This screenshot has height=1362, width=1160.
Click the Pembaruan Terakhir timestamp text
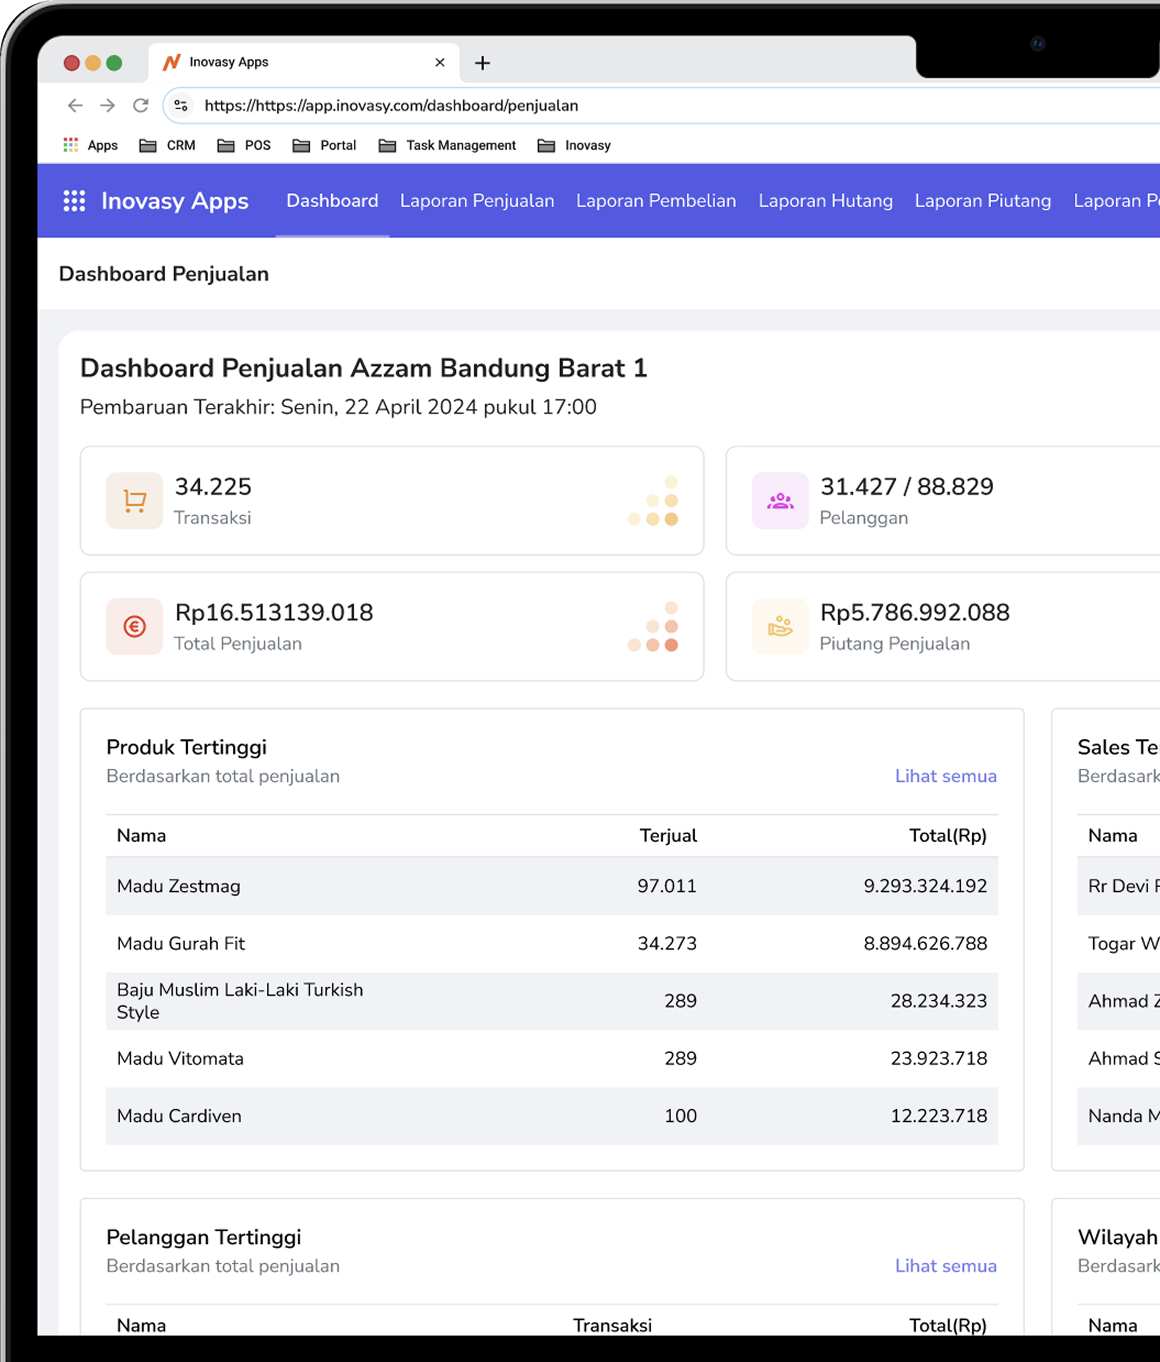coord(338,407)
